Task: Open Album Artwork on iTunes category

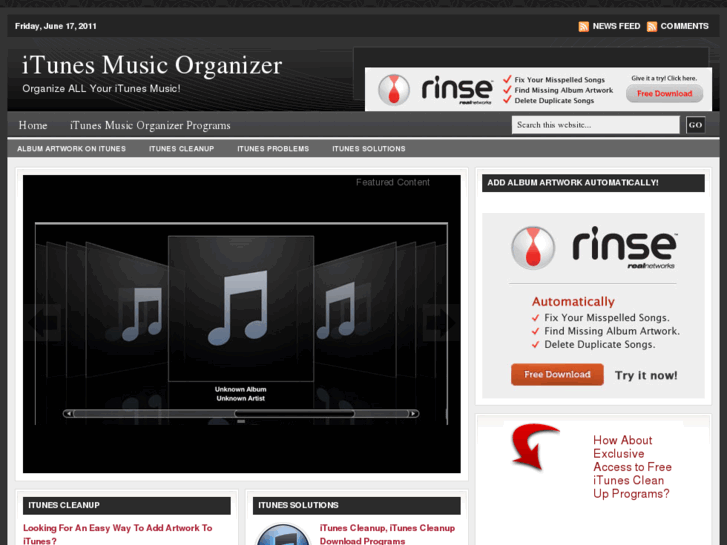Action: pos(71,149)
